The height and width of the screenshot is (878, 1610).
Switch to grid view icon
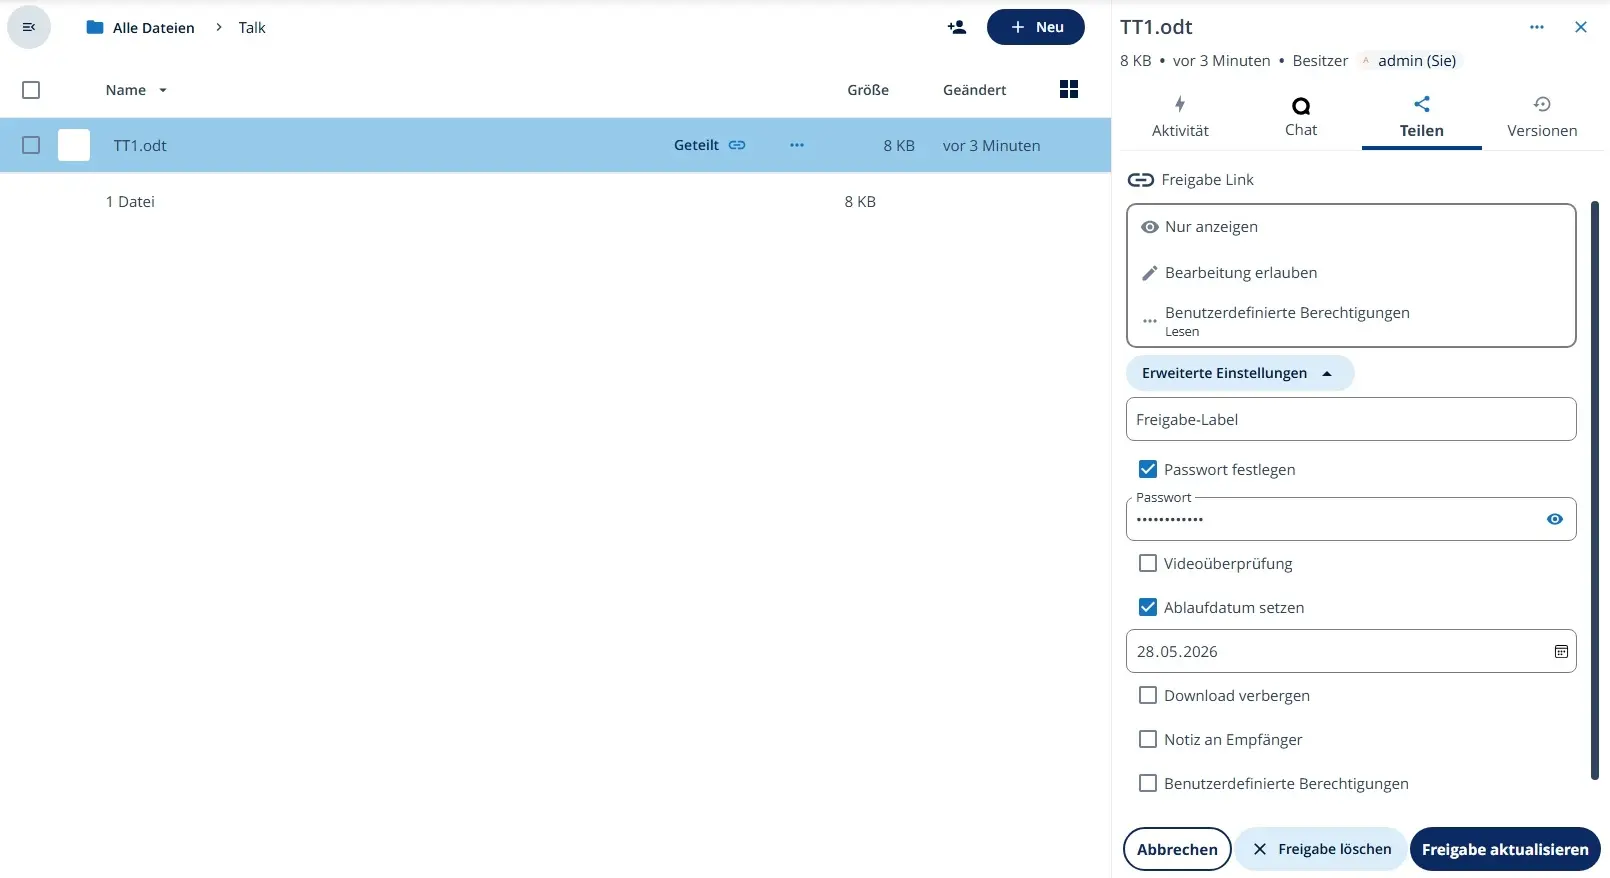pyautogui.click(x=1069, y=90)
